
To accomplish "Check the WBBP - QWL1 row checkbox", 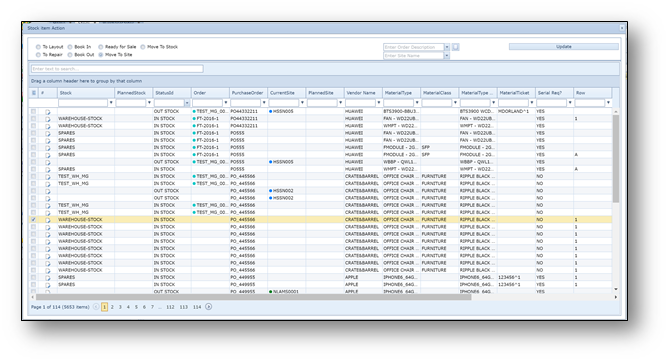I will click(34, 162).
